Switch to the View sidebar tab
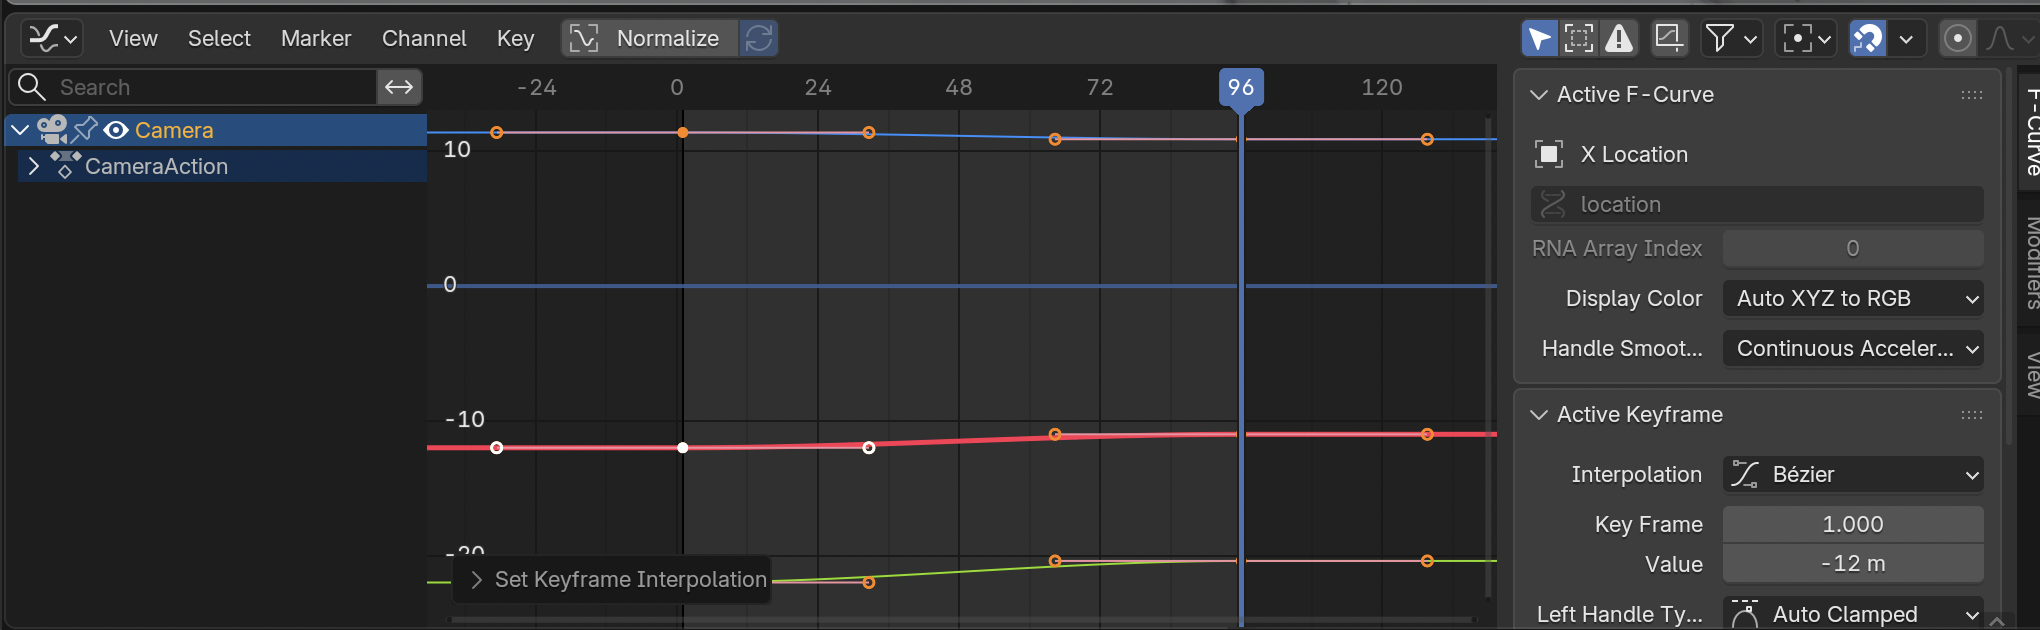Viewport: 2040px width, 630px height. click(x=2031, y=374)
